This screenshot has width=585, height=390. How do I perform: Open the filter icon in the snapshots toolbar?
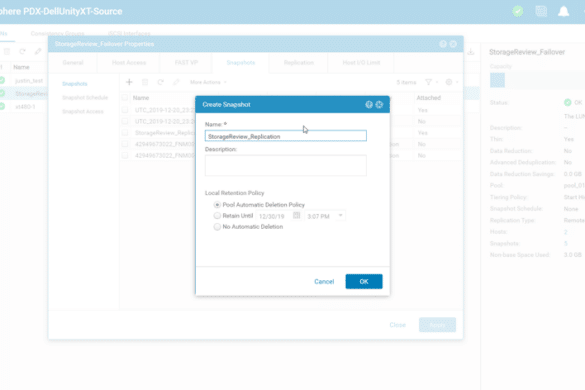point(429,82)
